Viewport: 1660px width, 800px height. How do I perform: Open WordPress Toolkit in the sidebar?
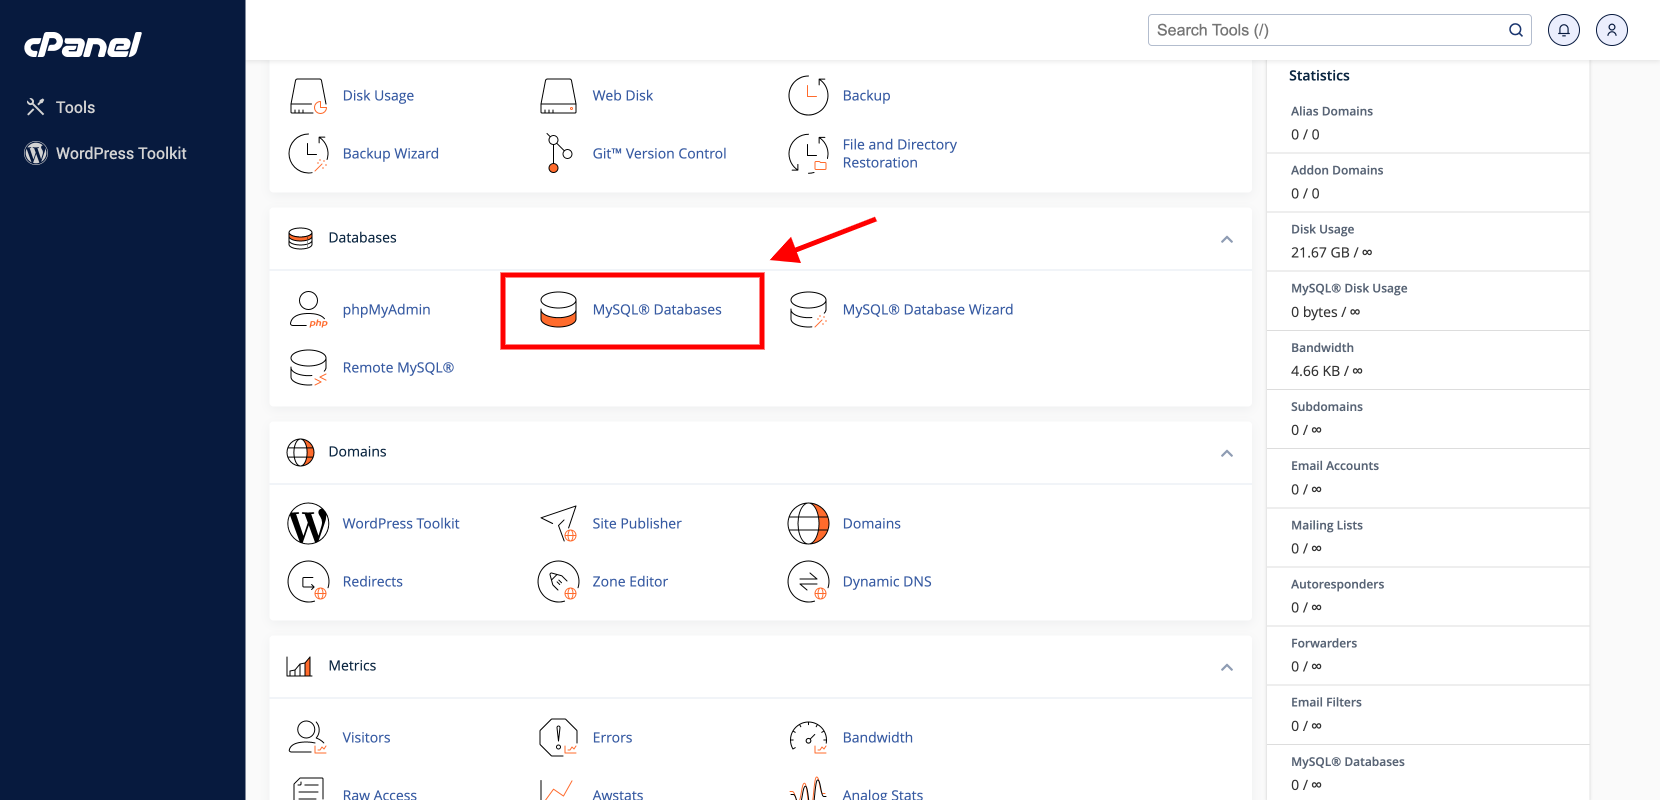(x=106, y=153)
